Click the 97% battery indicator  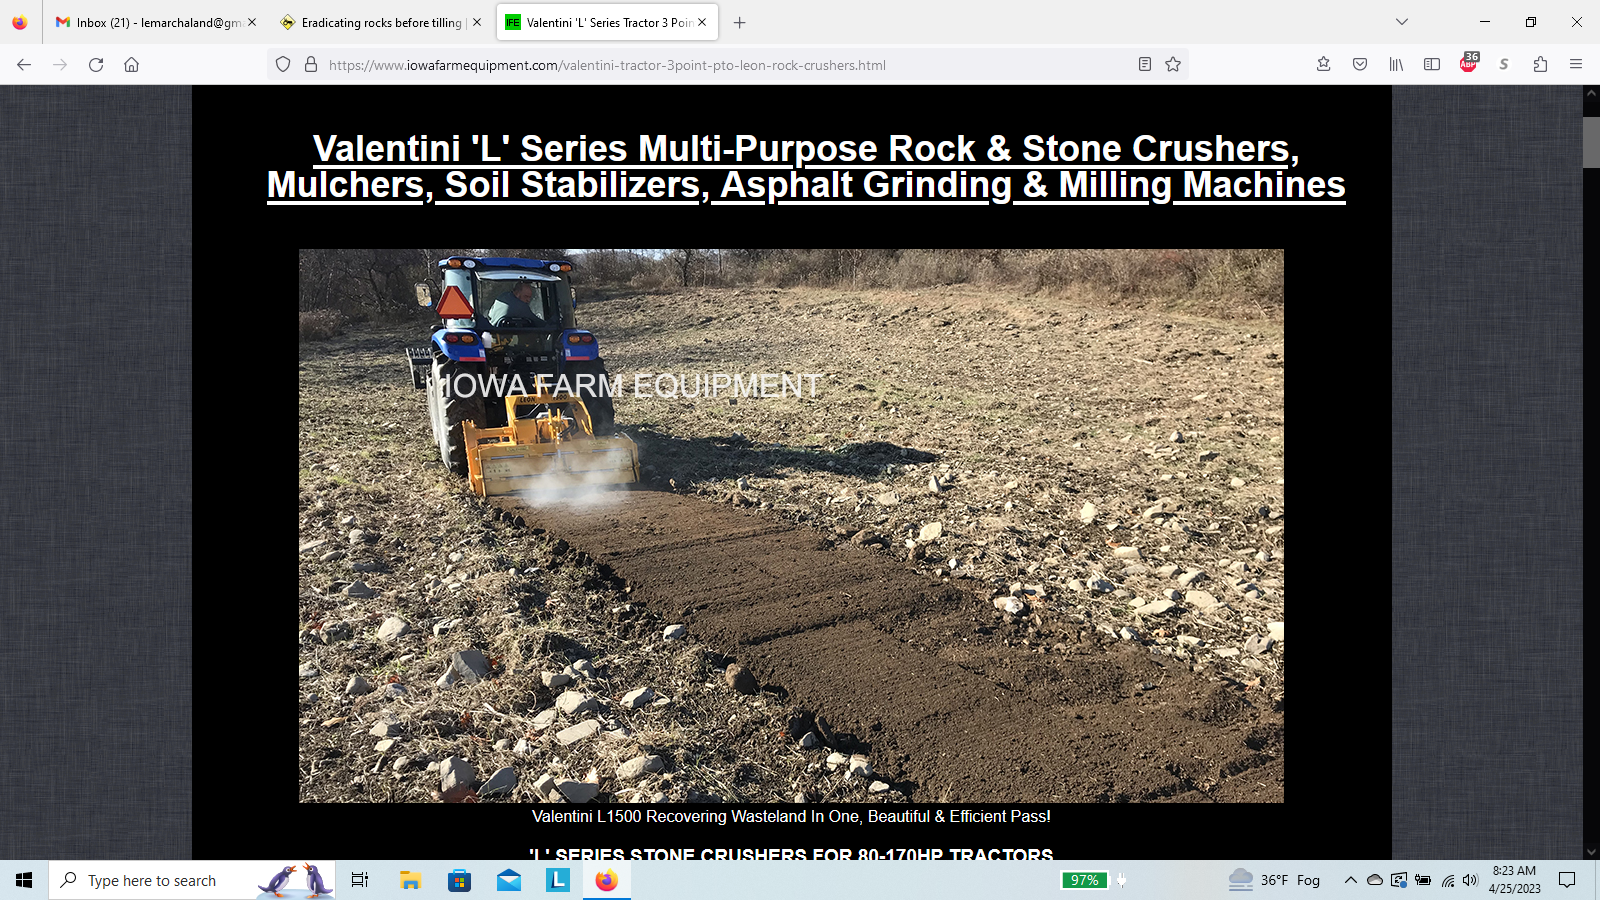[1085, 880]
